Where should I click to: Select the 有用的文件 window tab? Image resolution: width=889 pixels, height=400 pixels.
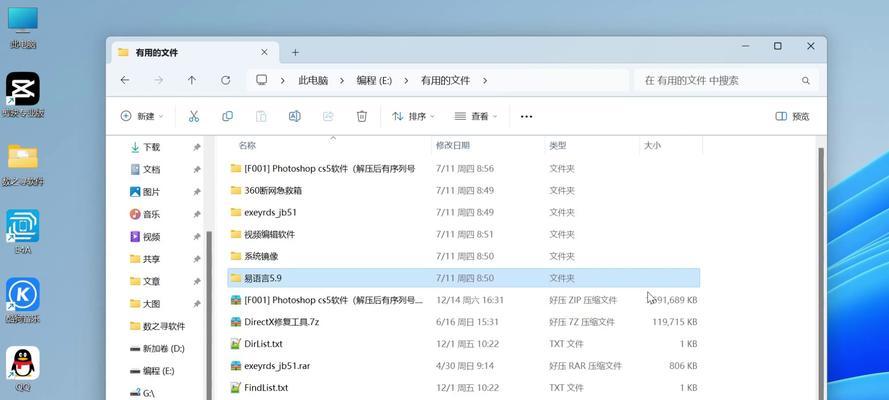(193, 53)
